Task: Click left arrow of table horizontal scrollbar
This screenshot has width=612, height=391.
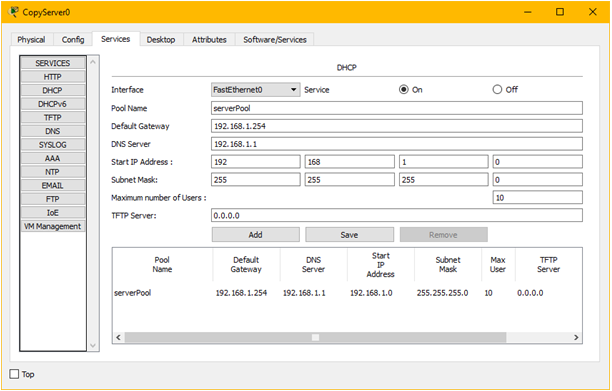Action: [x=119, y=338]
